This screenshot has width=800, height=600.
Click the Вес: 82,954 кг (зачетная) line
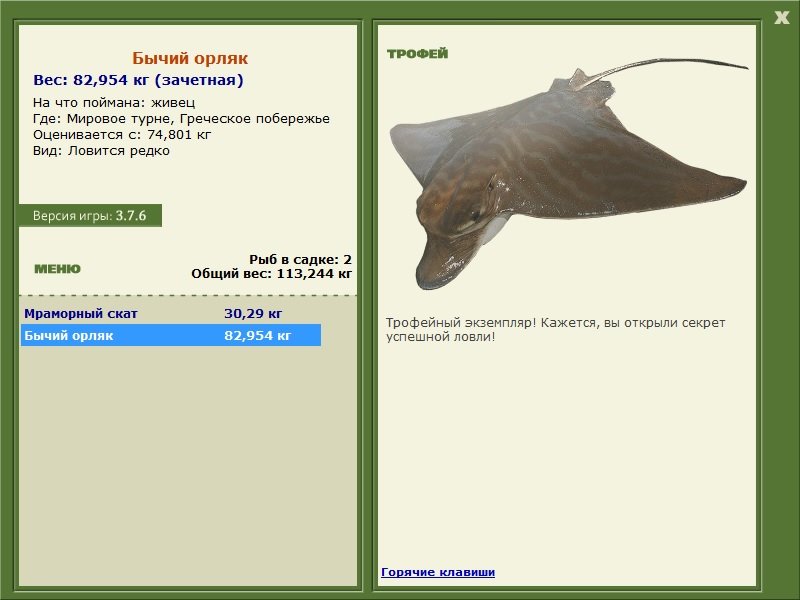(x=138, y=80)
